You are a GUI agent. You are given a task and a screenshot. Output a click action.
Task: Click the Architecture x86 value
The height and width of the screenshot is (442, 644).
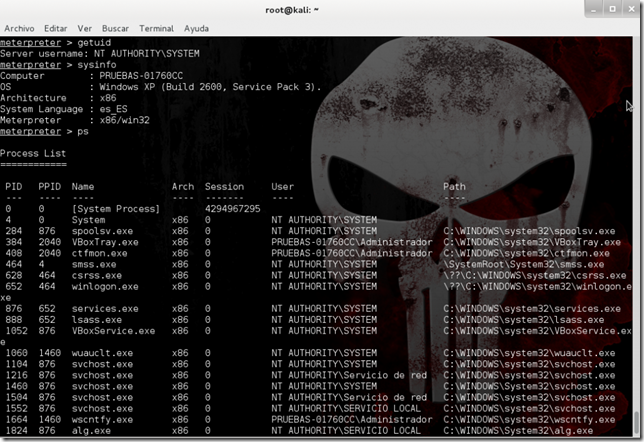coord(108,98)
